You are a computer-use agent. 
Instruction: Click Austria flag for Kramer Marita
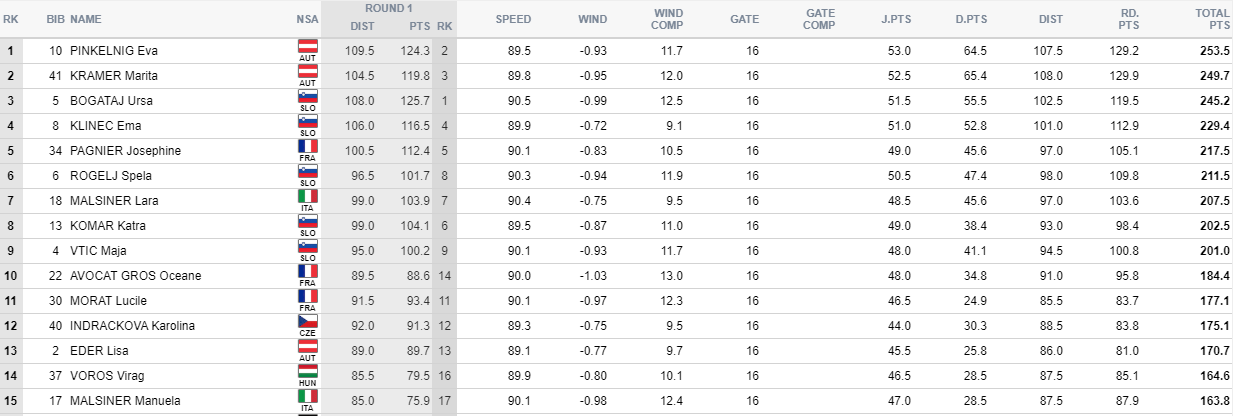tap(308, 72)
